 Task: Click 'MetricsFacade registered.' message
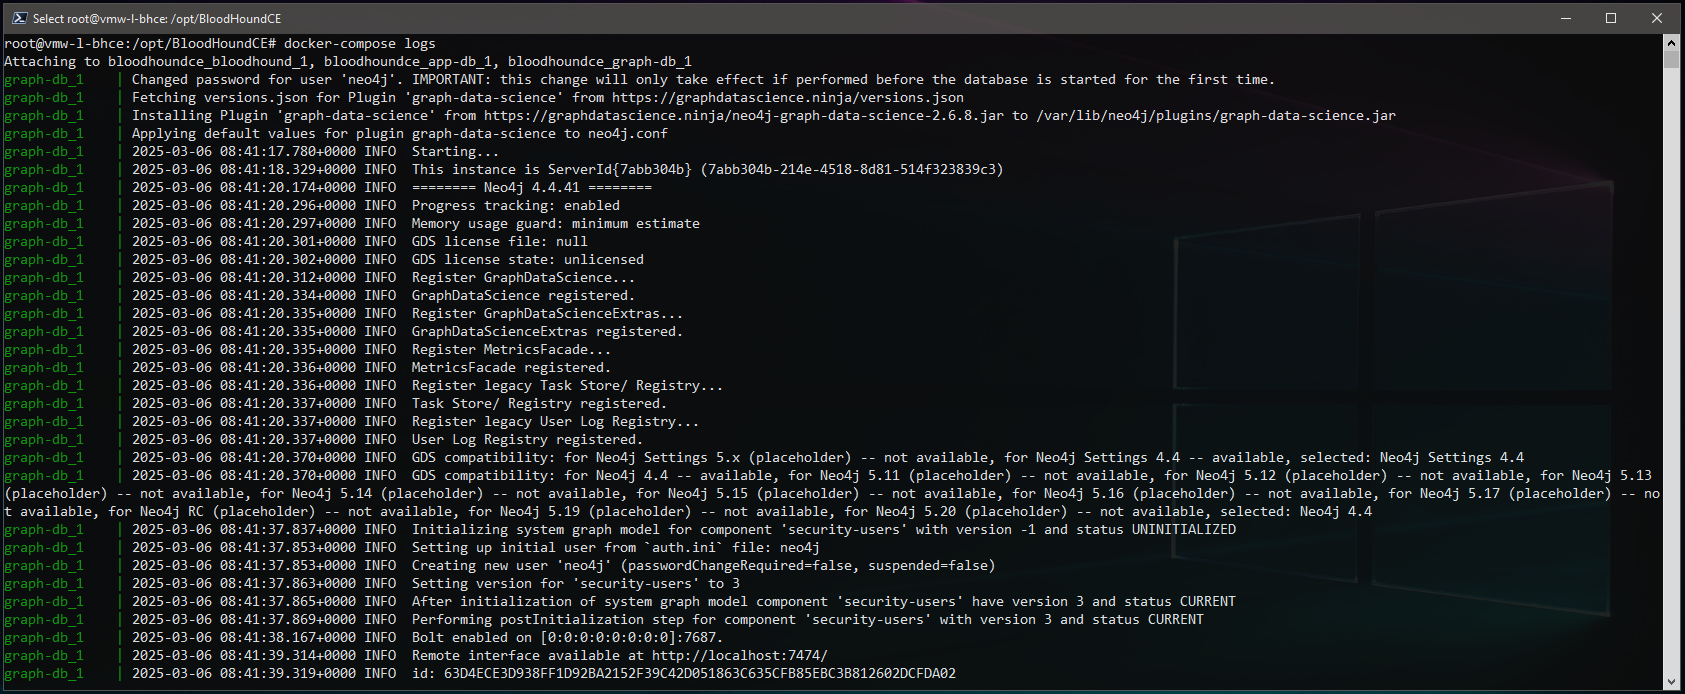pyautogui.click(x=512, y=367)
